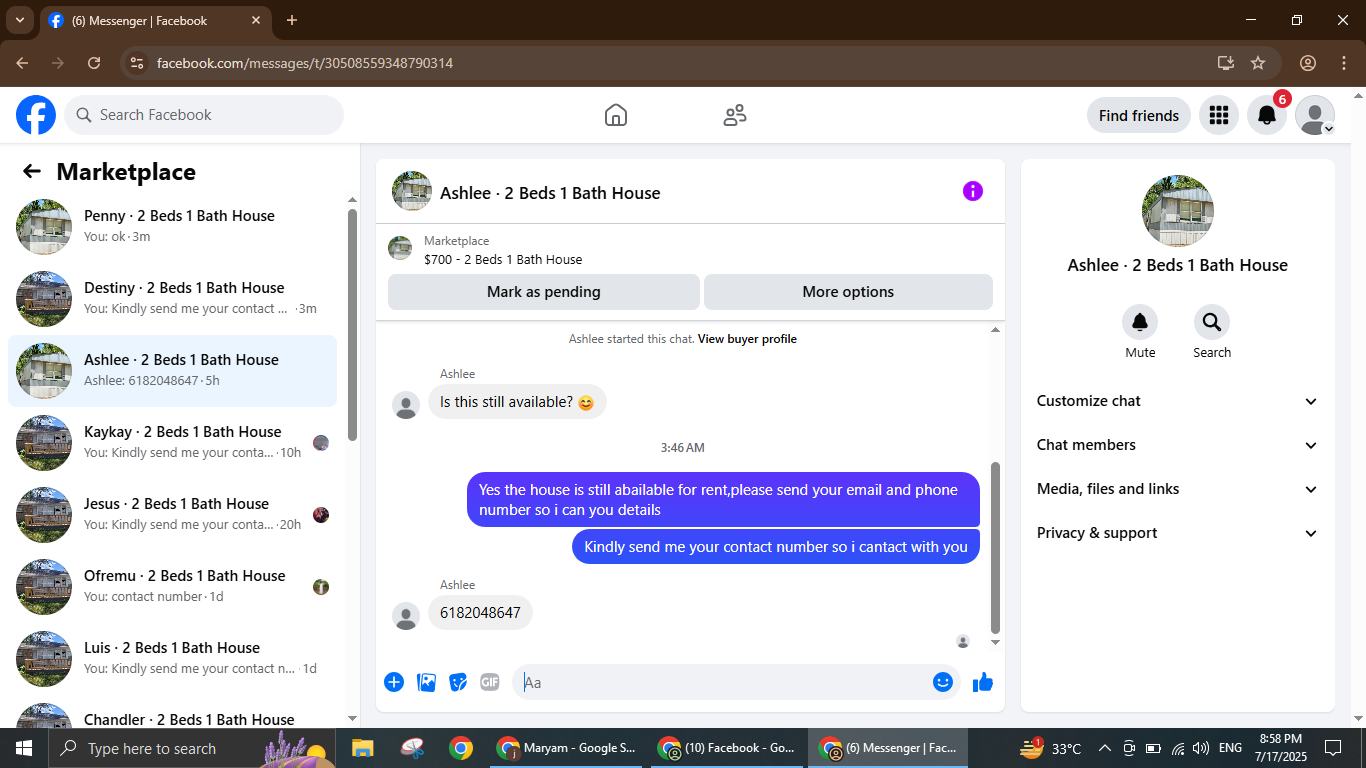Expand the Customize chat section
Viewport: 1366px width, 768px height.
coord(1178,401)
